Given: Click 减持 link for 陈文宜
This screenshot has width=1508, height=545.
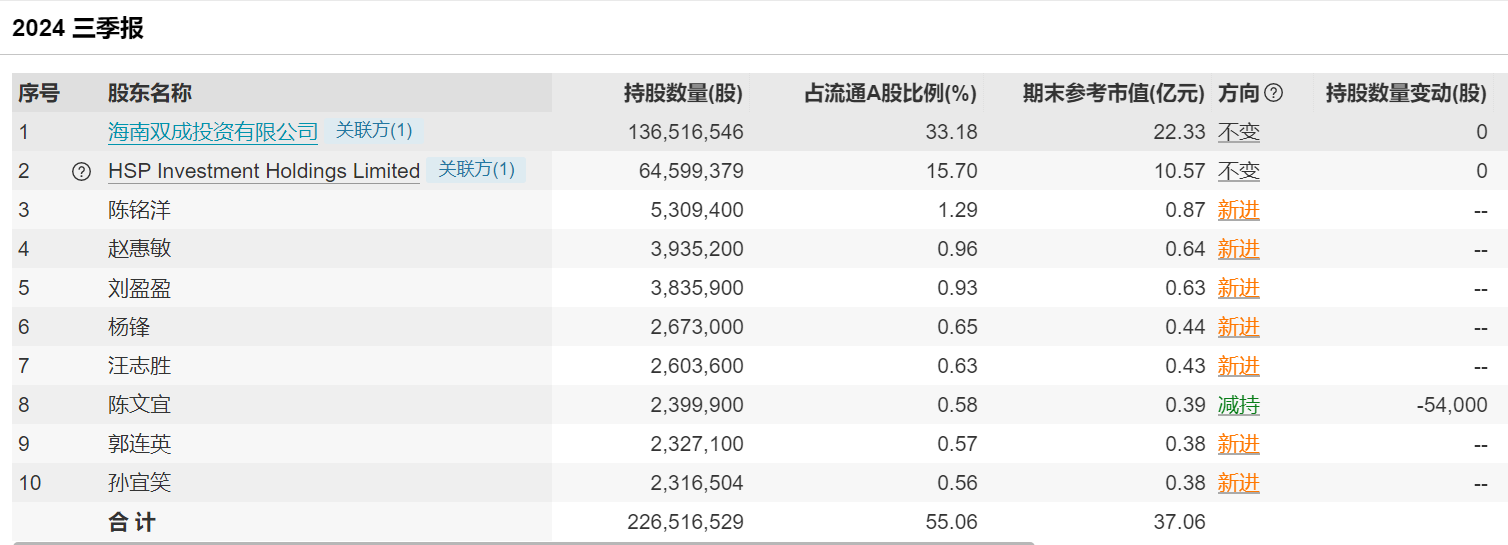Looking at the screenshot, I should 1238,405.
